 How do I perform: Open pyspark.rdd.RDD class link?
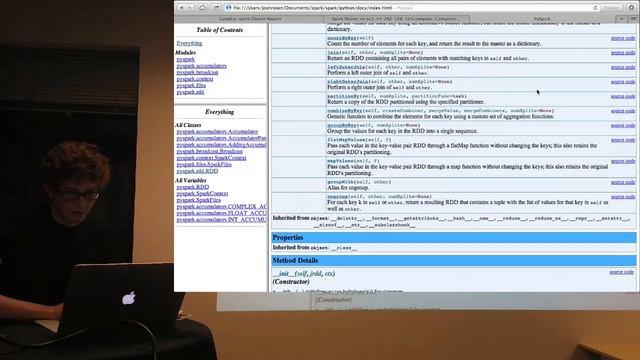(197, 171)
